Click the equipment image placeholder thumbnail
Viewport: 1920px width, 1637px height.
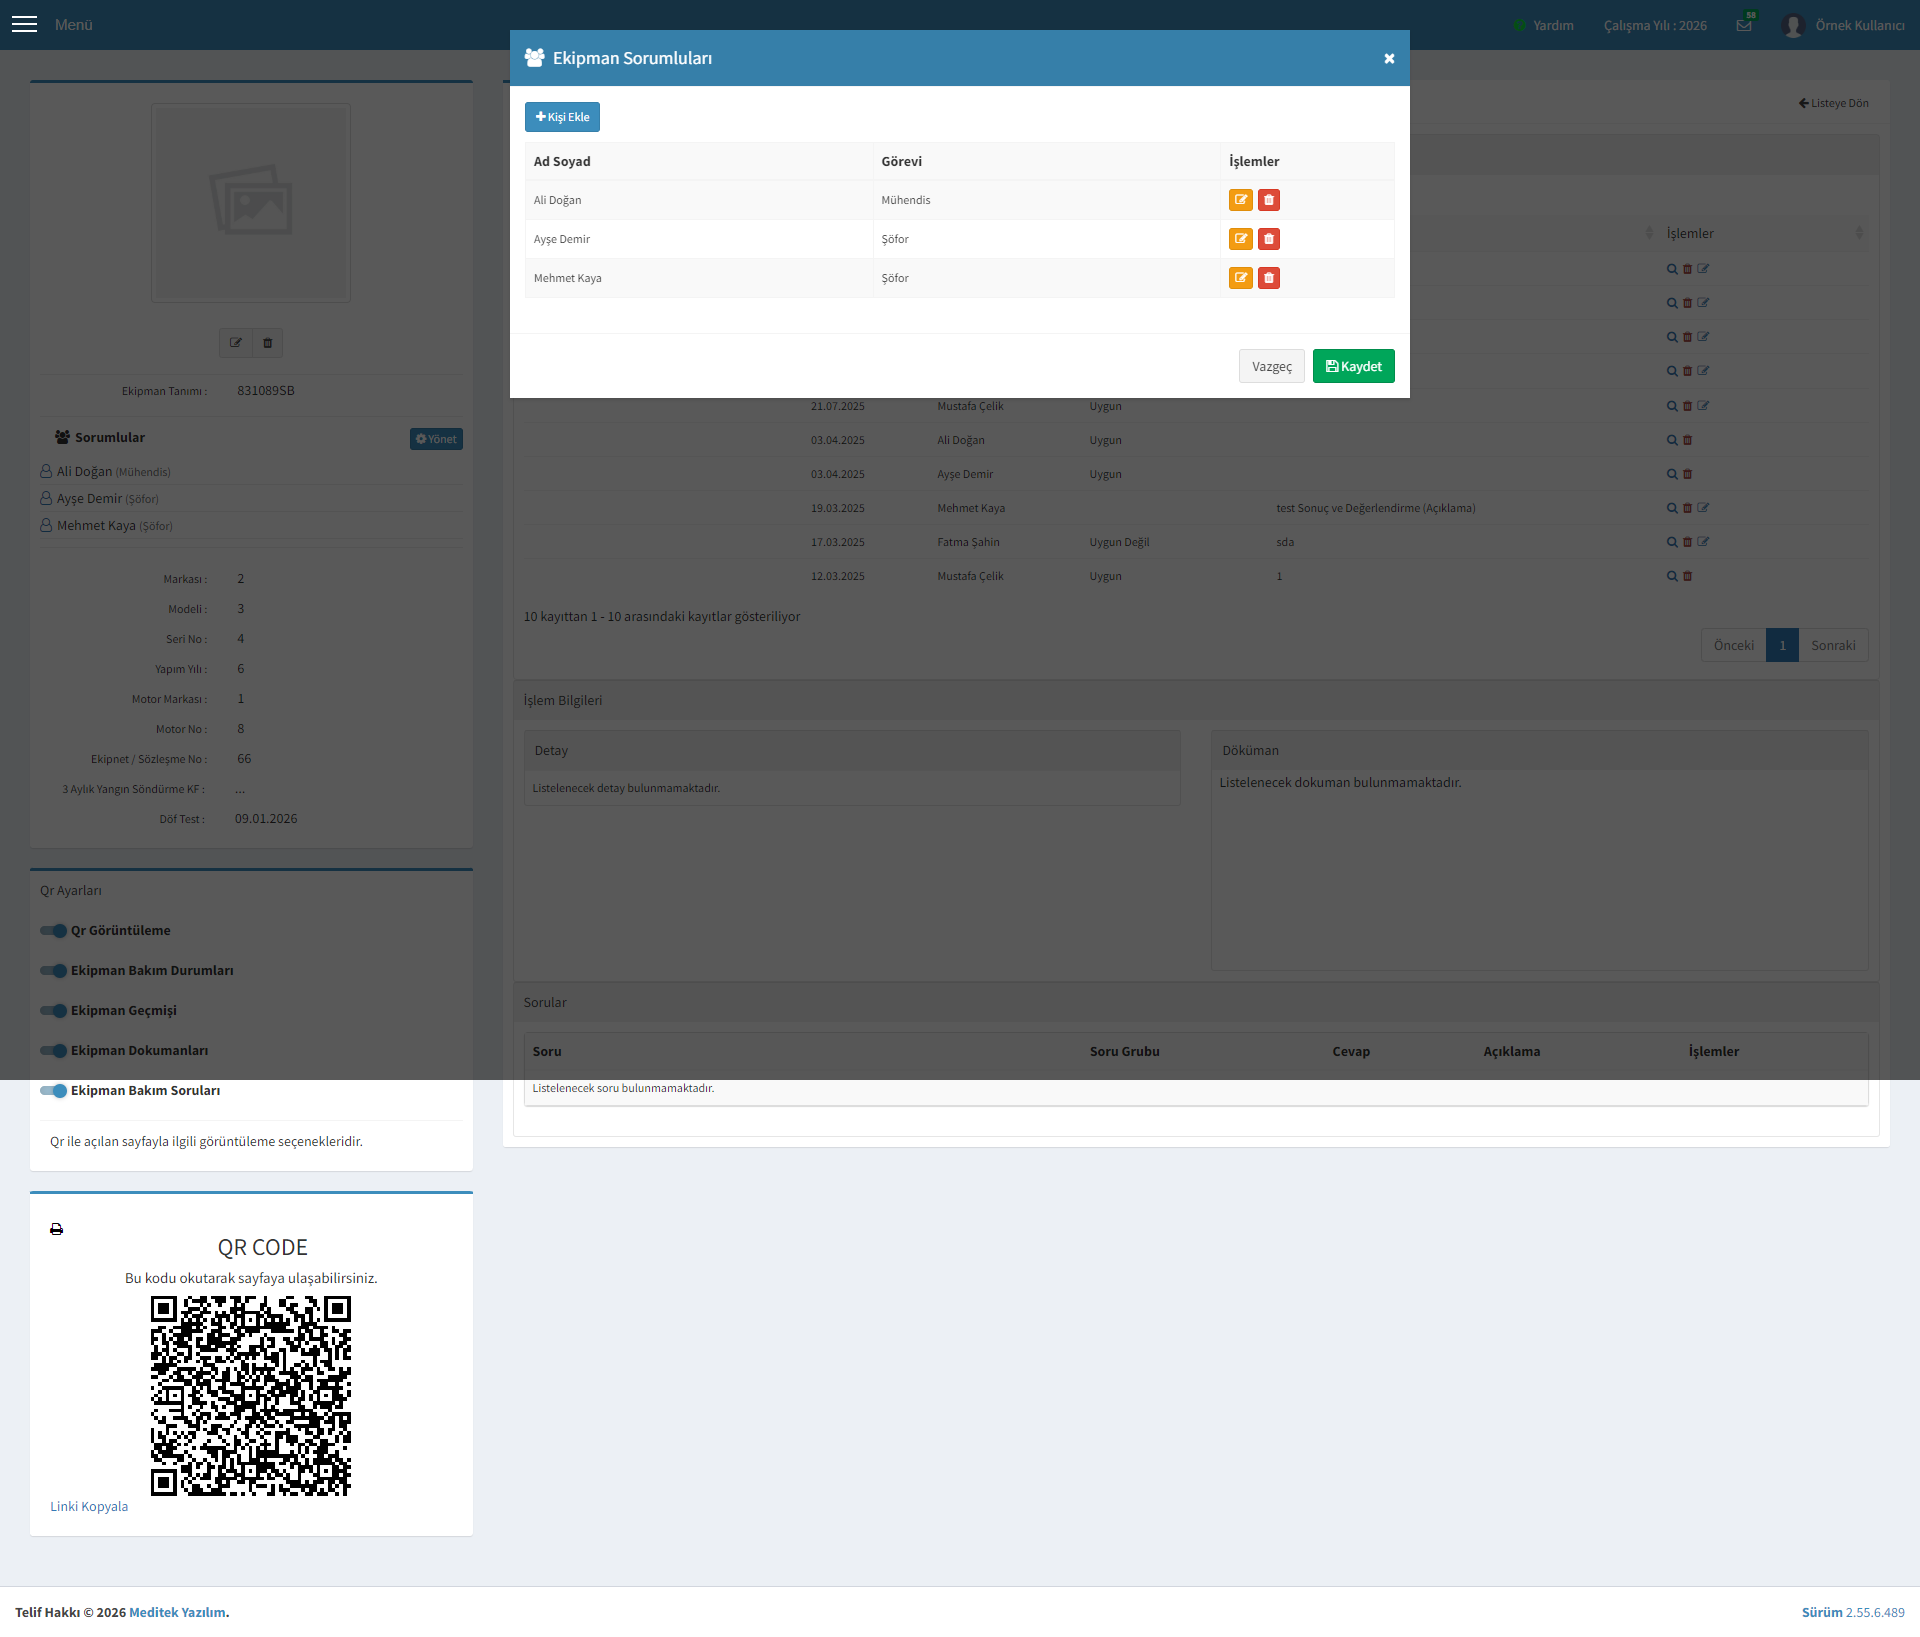point(251,202)
